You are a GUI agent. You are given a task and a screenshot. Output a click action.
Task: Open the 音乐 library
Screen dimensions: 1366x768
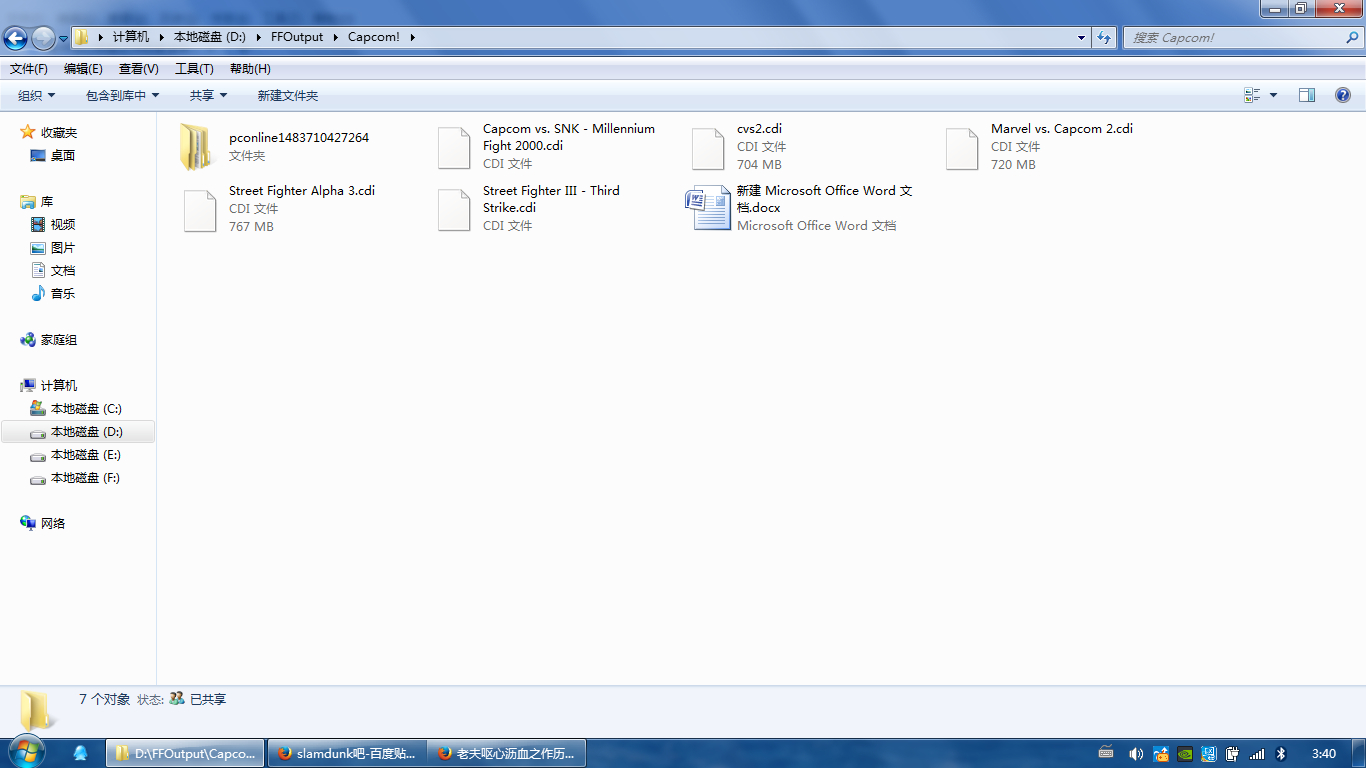(63, 293)
